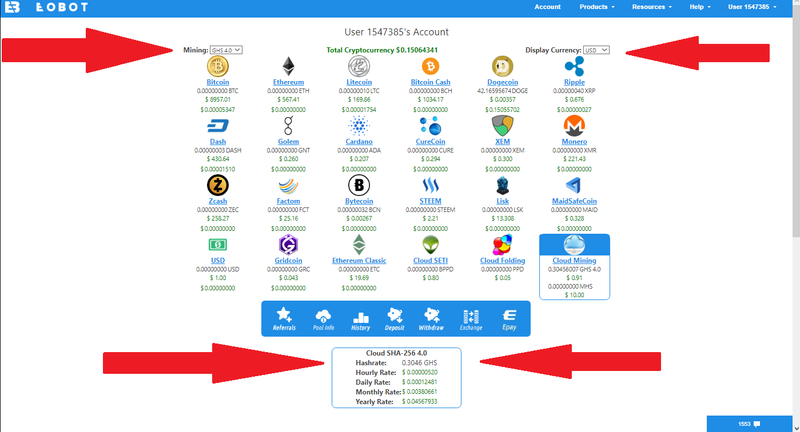The height and width of the screenshot is (432, 800).
Task: Open the Deposit piggy bank button
Action: click(394, 319)
